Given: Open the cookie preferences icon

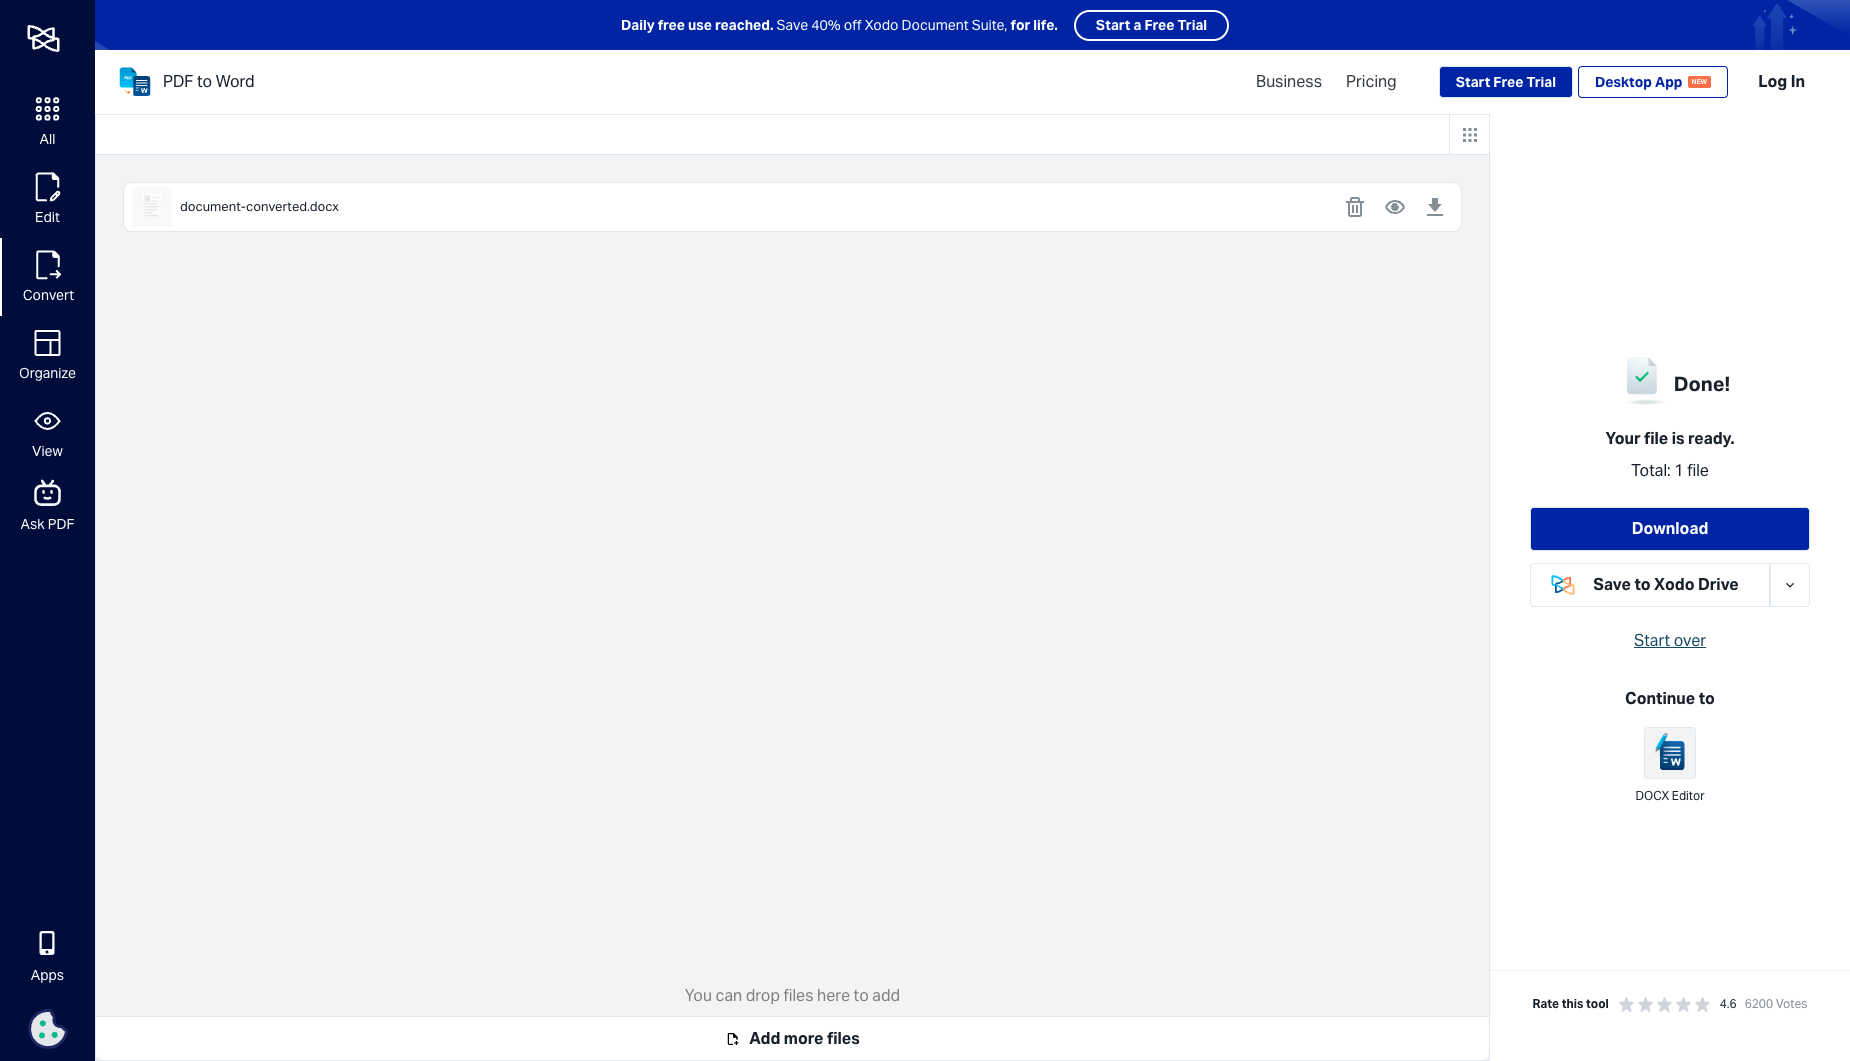Looking at the screenshot, I should [47, 1028].
